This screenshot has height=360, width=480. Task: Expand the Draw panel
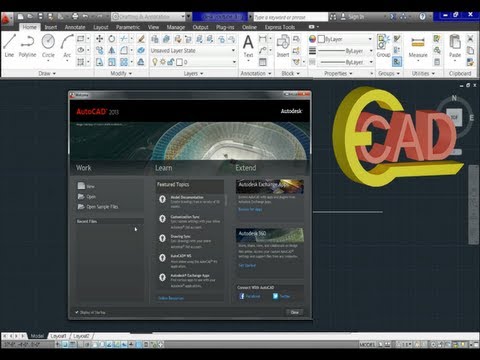[x=47, y=73]
